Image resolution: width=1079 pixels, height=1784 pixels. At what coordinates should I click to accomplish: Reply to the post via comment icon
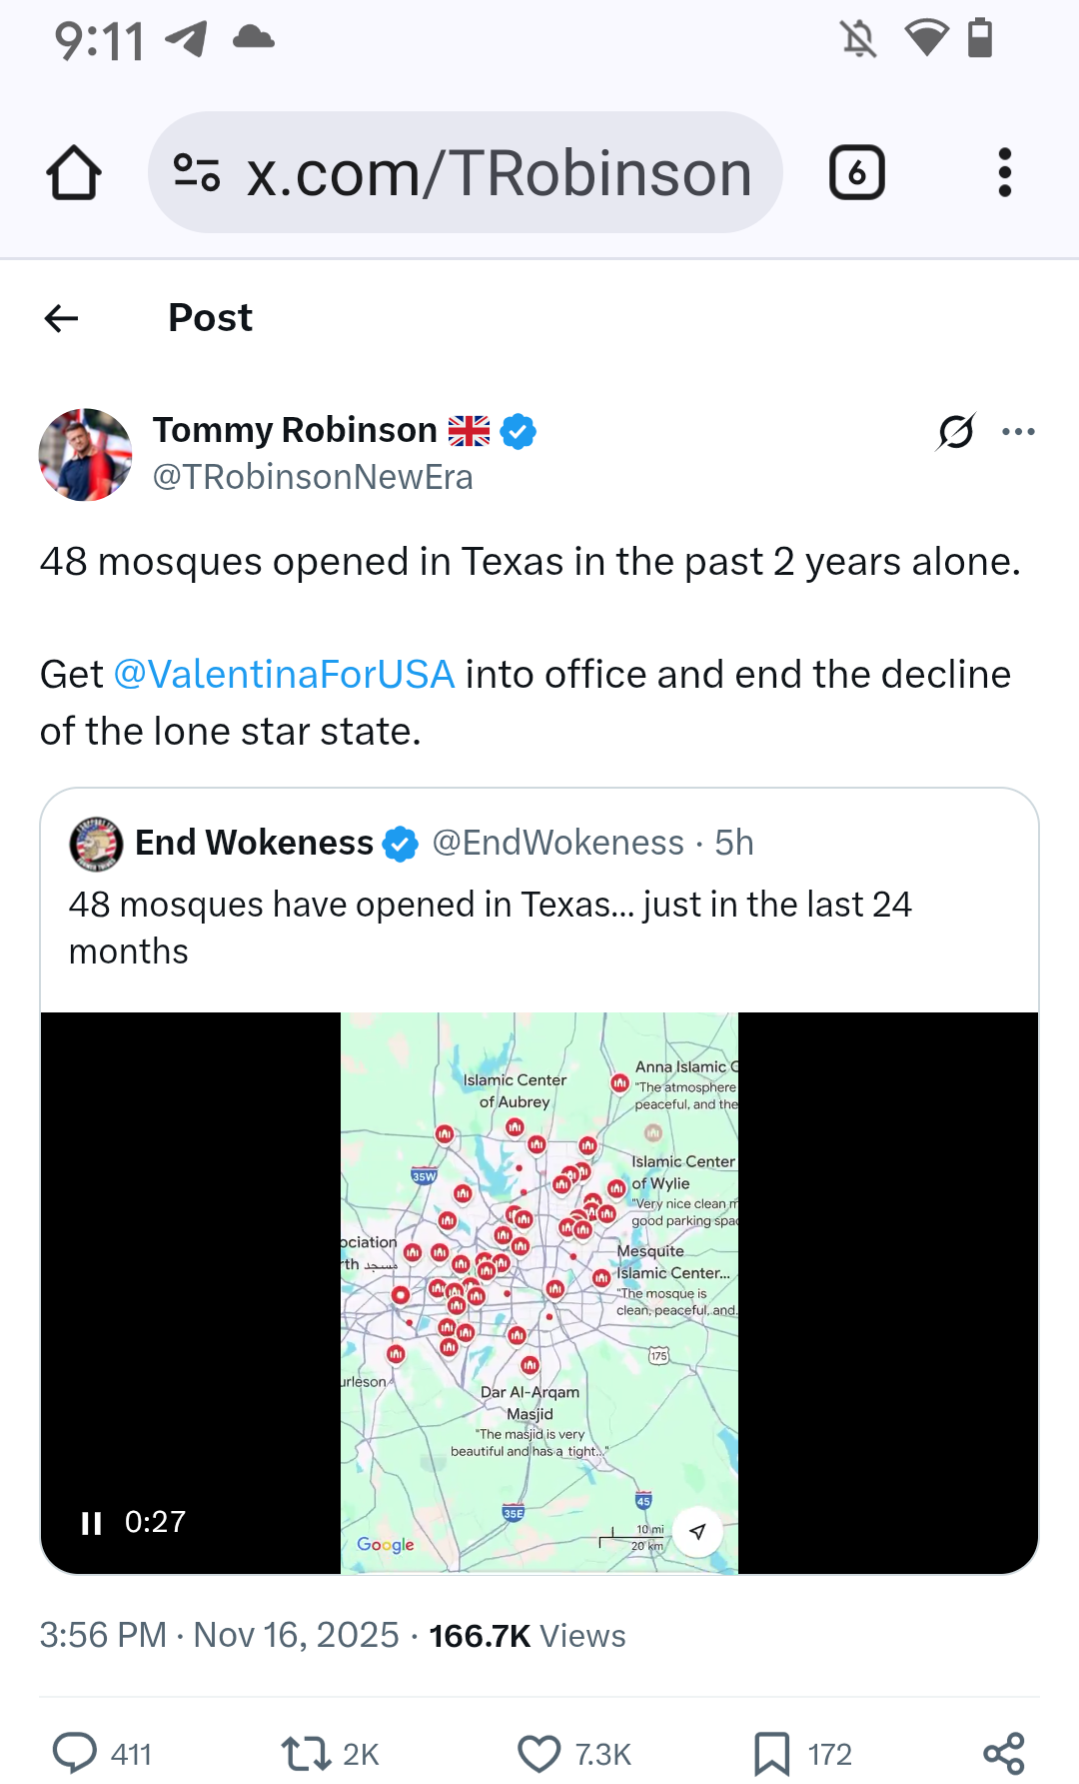click(x=75, y=1753)
